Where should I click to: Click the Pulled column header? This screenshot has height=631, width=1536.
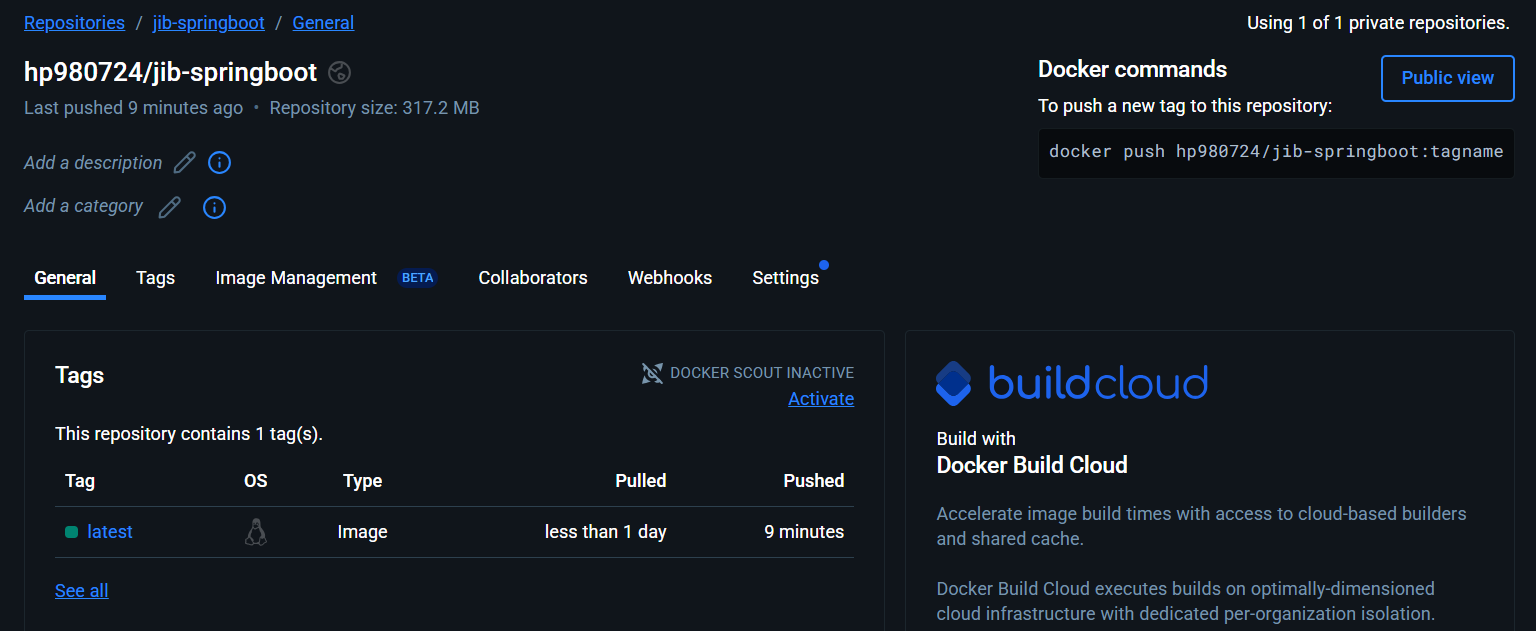[641, 481]
